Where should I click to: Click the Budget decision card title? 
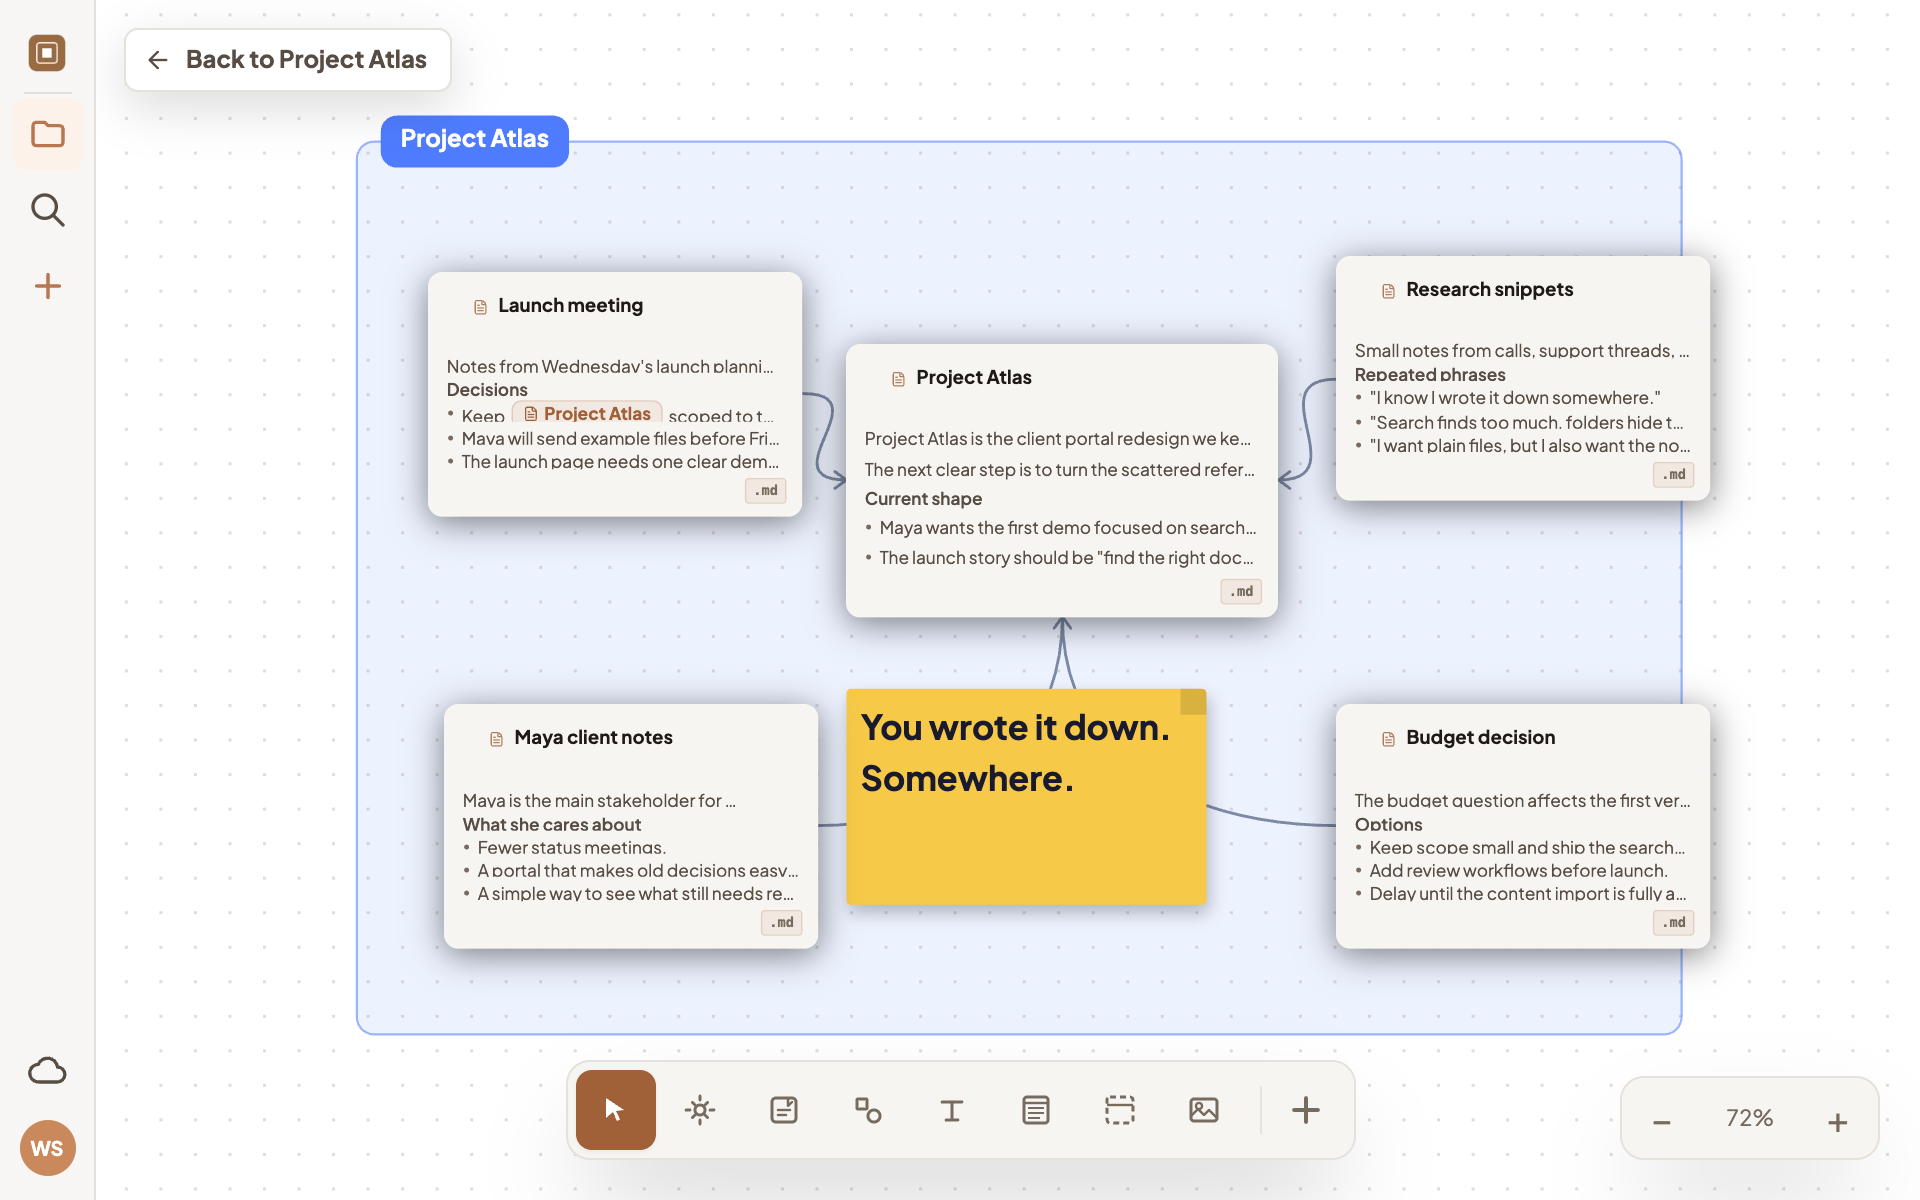point(1480,738)
